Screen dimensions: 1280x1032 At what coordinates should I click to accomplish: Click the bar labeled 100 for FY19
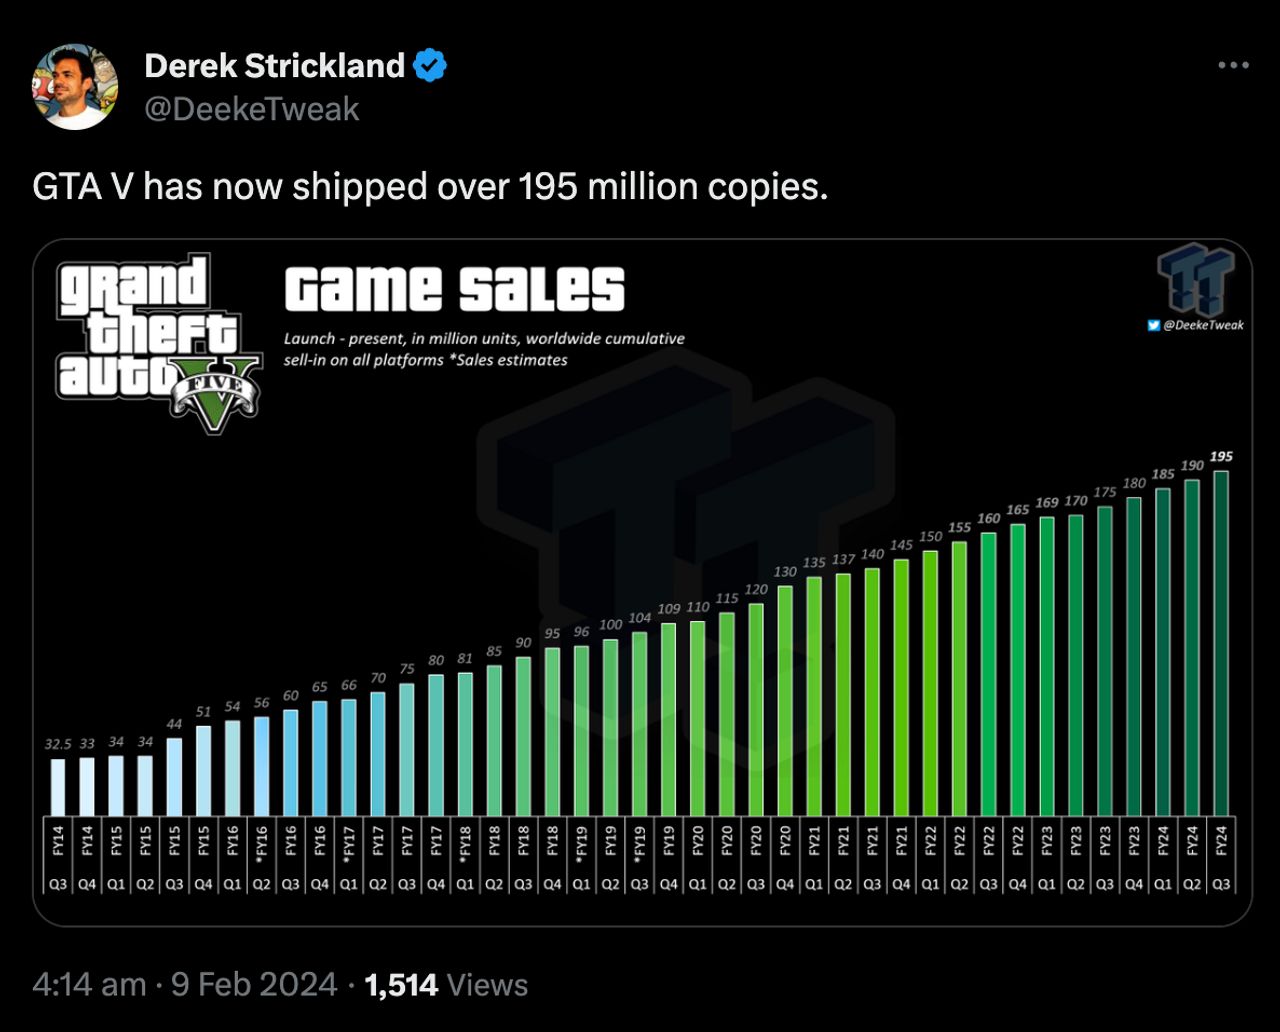(x=608, y=725)
